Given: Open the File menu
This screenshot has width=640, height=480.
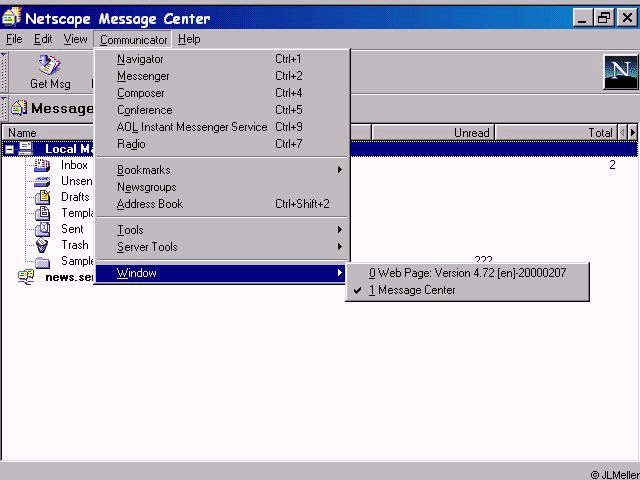Looking at the screenshot, I should (x=14, y=39).
